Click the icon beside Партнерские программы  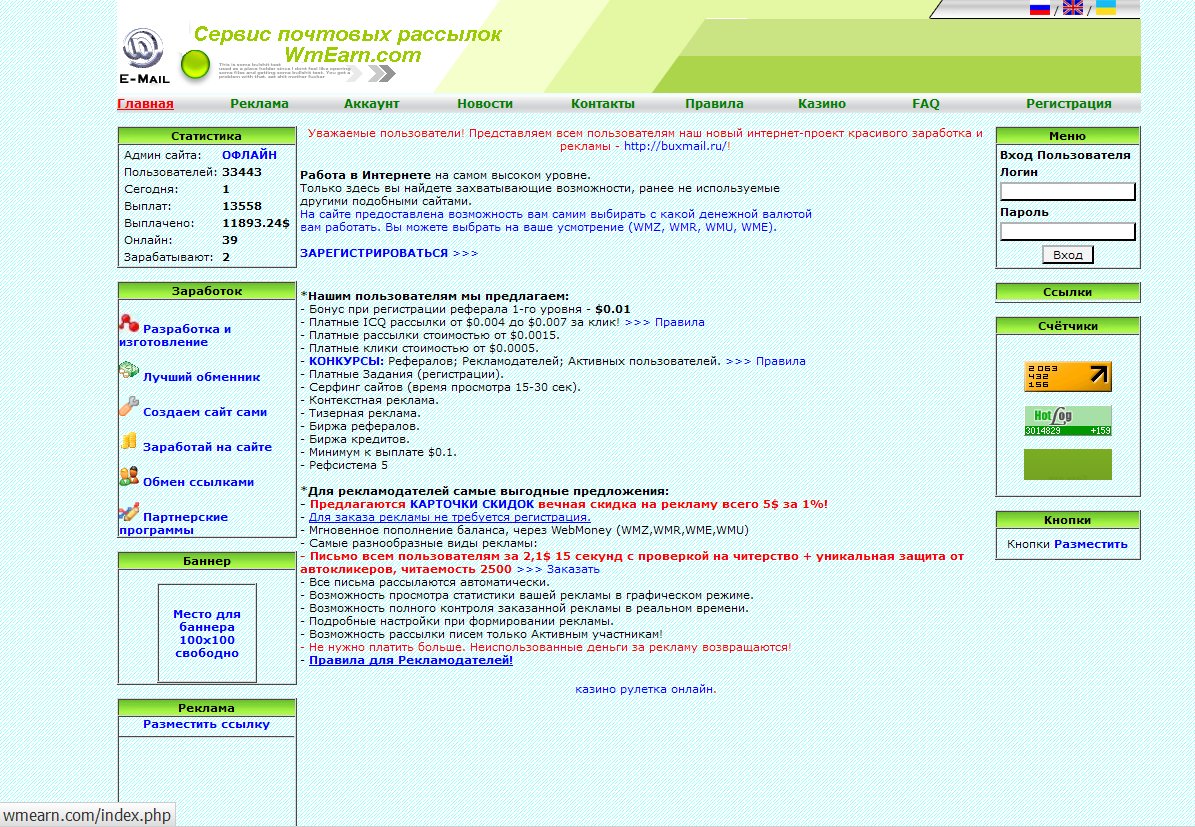pyautogui.click(x=129, y=511)
